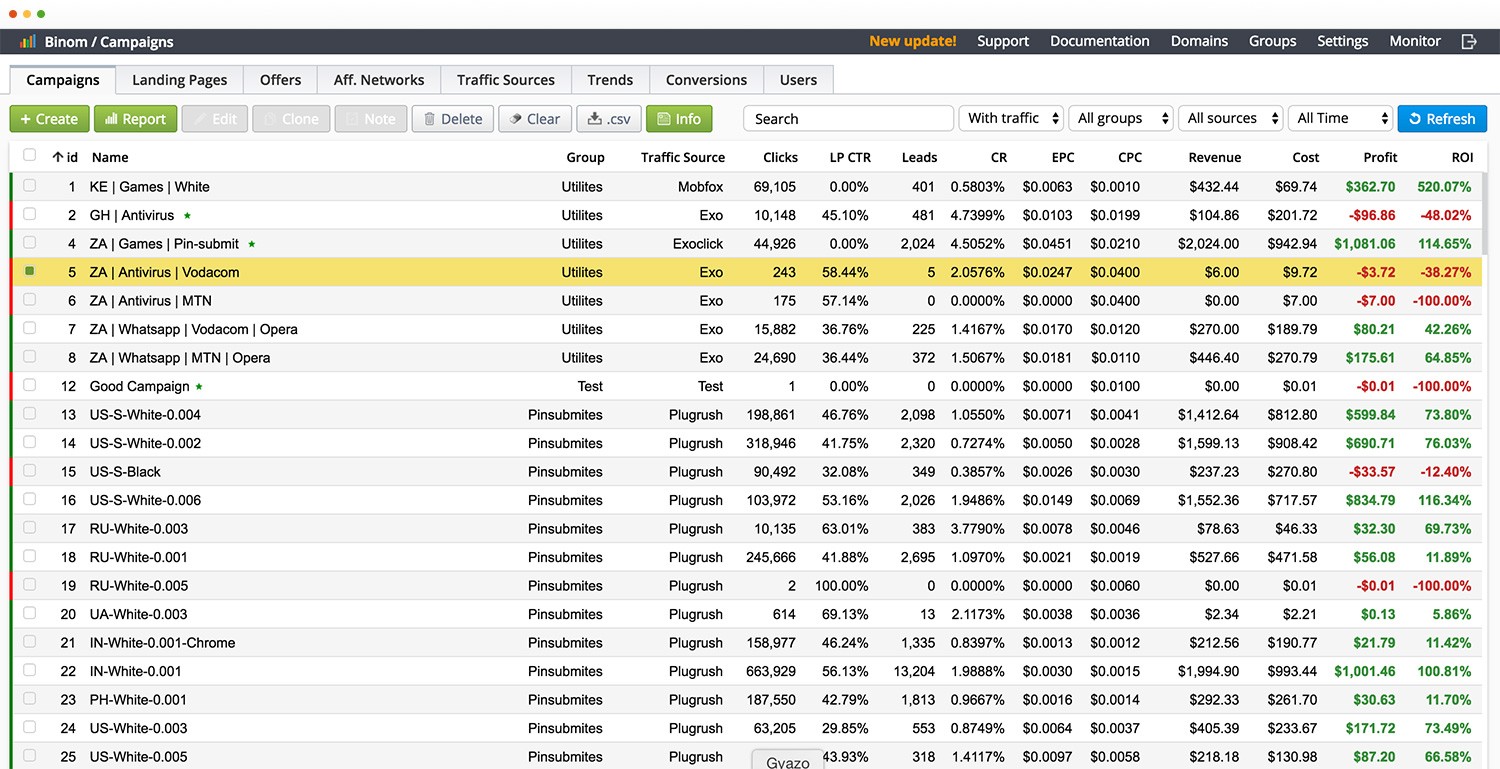
Task: Open the Report button
Action: tap(136, 119)
